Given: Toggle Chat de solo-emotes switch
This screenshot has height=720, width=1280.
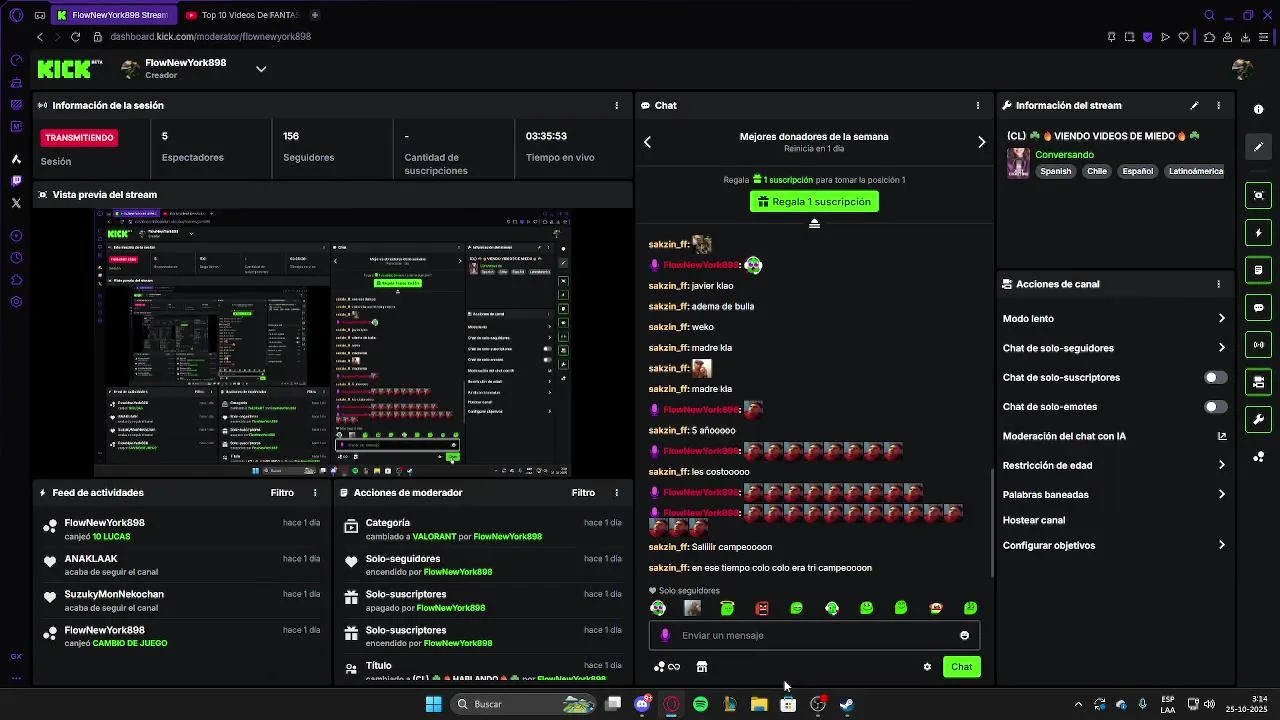Looking at the screenshot, I should [x=1215, y=407].
